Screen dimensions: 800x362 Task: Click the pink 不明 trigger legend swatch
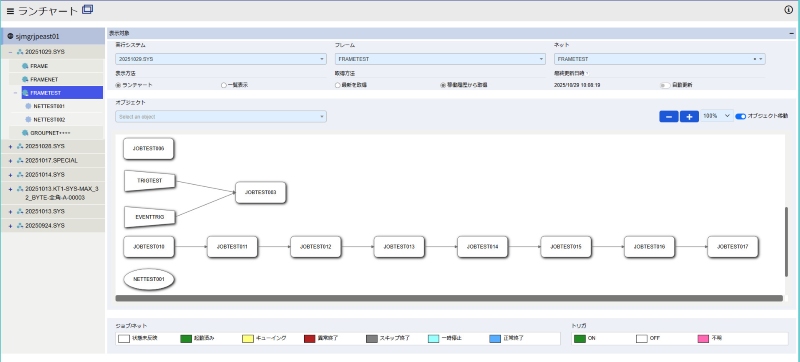[704, 339]
